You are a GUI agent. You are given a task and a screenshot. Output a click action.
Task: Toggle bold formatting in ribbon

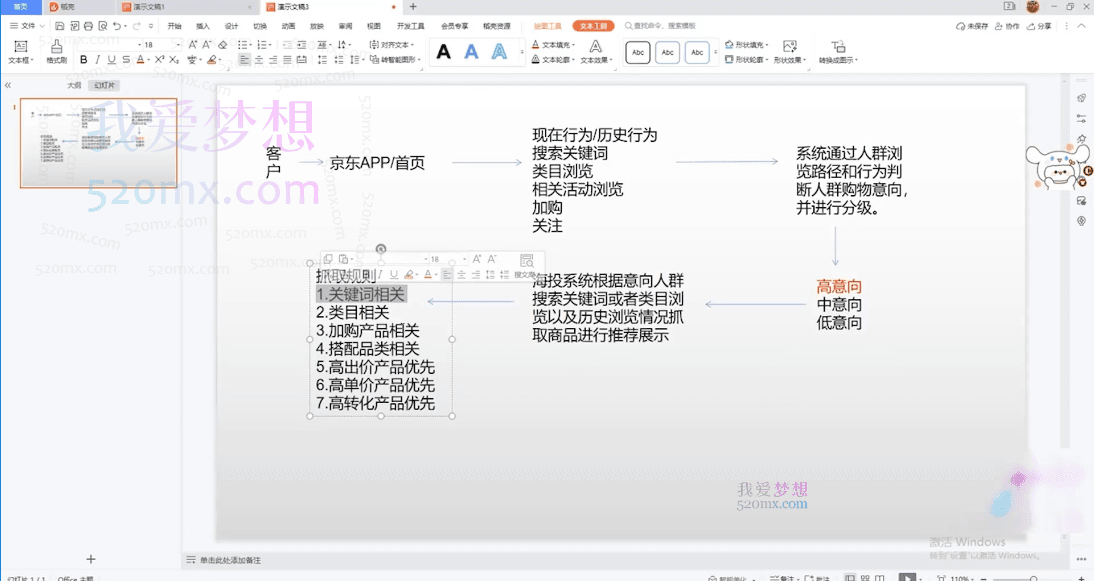84,60
